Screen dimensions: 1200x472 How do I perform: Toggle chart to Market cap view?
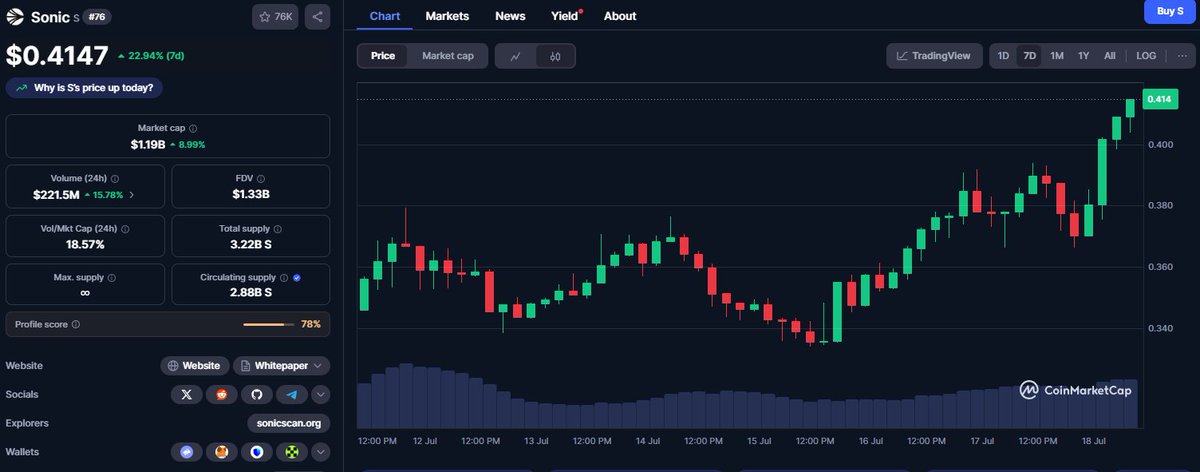point(447,56)
